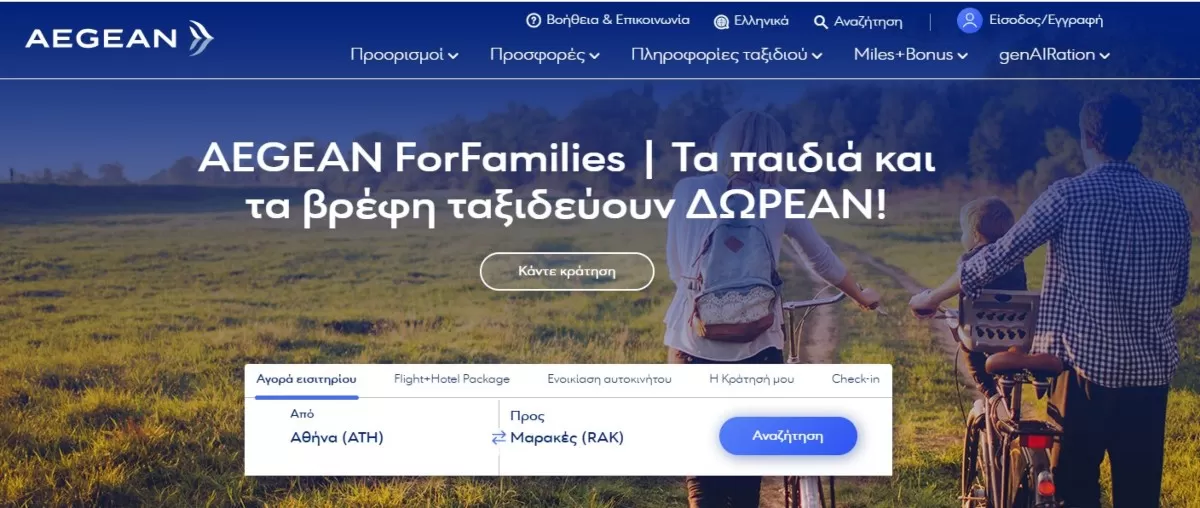Image resolution: width=1200 pixels, height=508 pixels.
Task: Select the Αγορά εισιτηρίου tab
Action: click(x=306, y=379)
